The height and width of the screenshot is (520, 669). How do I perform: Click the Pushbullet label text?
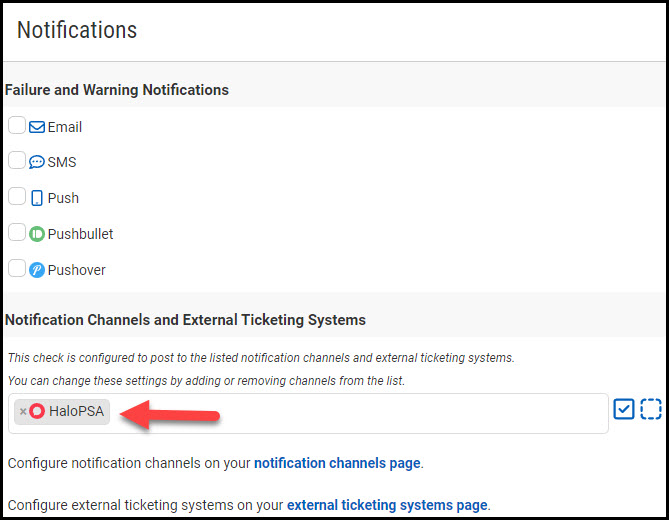pyautogui.click(x=81, y=234)
